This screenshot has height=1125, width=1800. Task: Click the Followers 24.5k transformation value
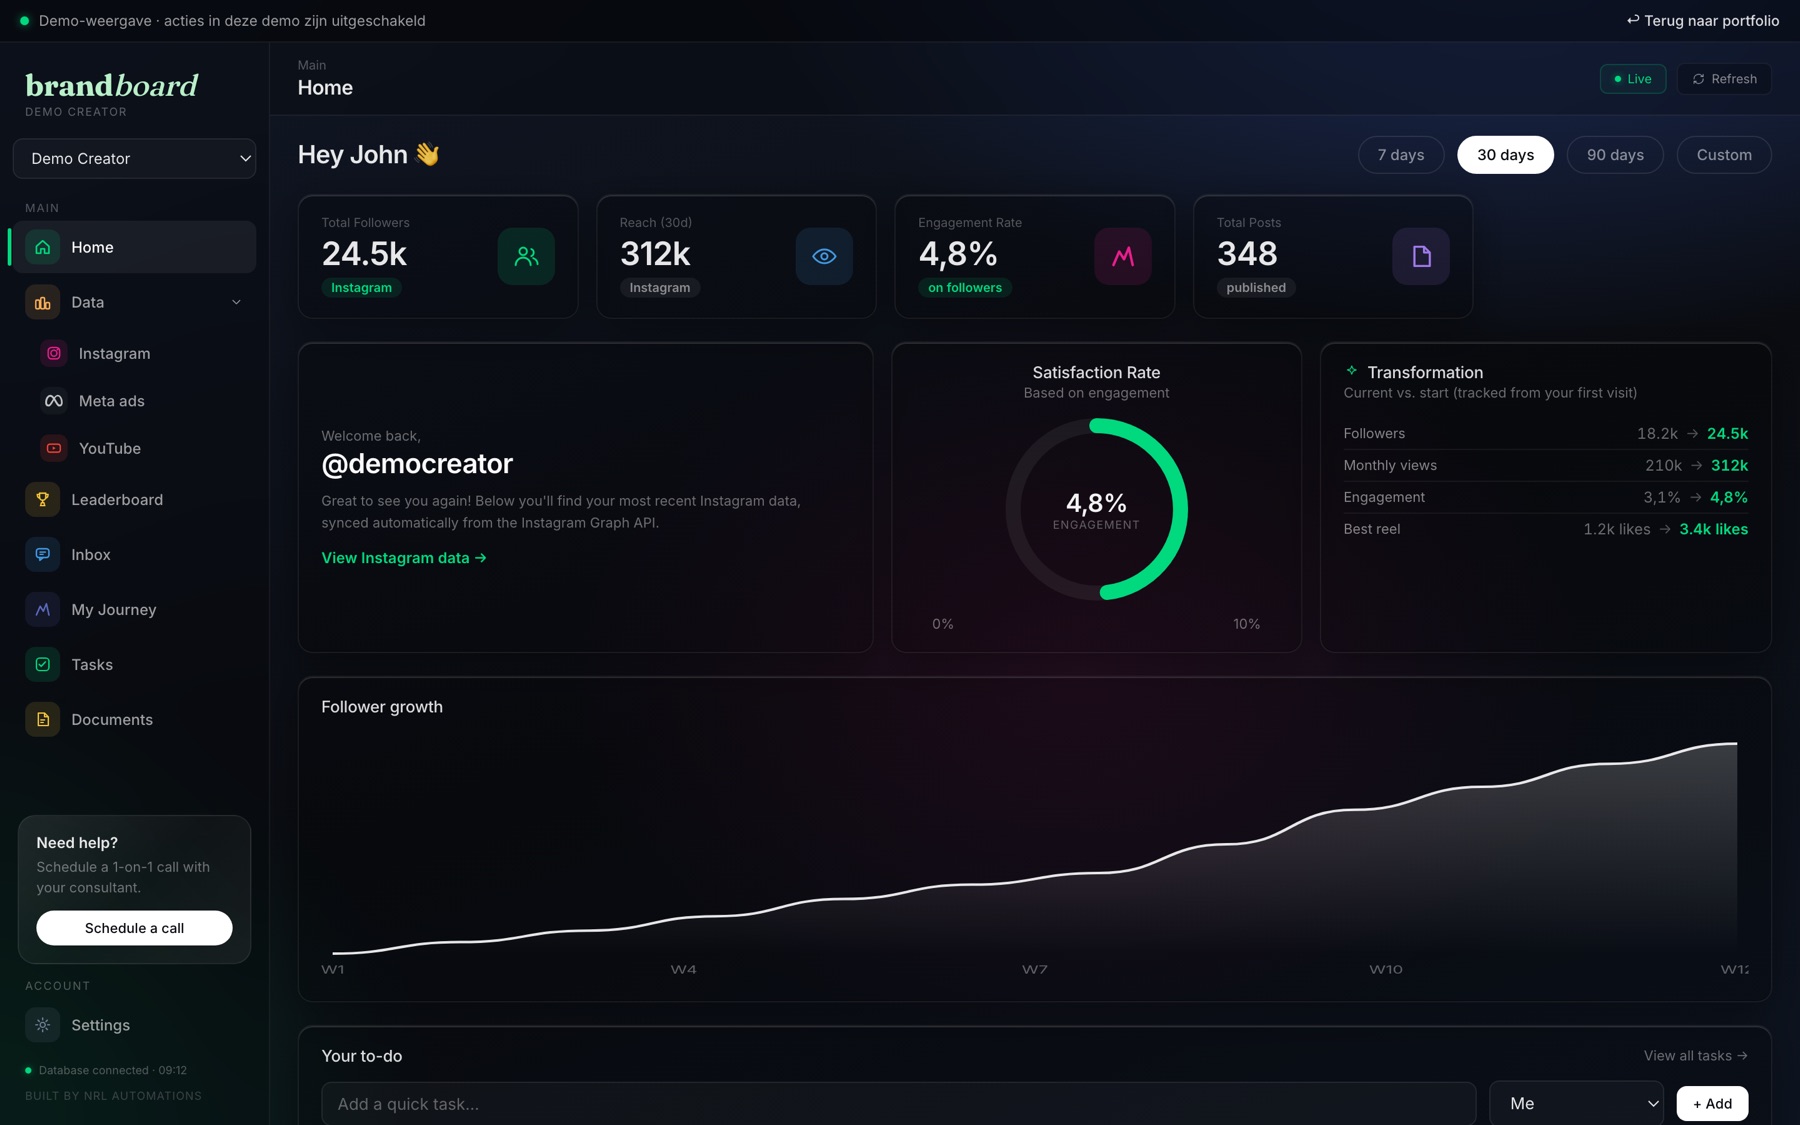pos(1728,433)
